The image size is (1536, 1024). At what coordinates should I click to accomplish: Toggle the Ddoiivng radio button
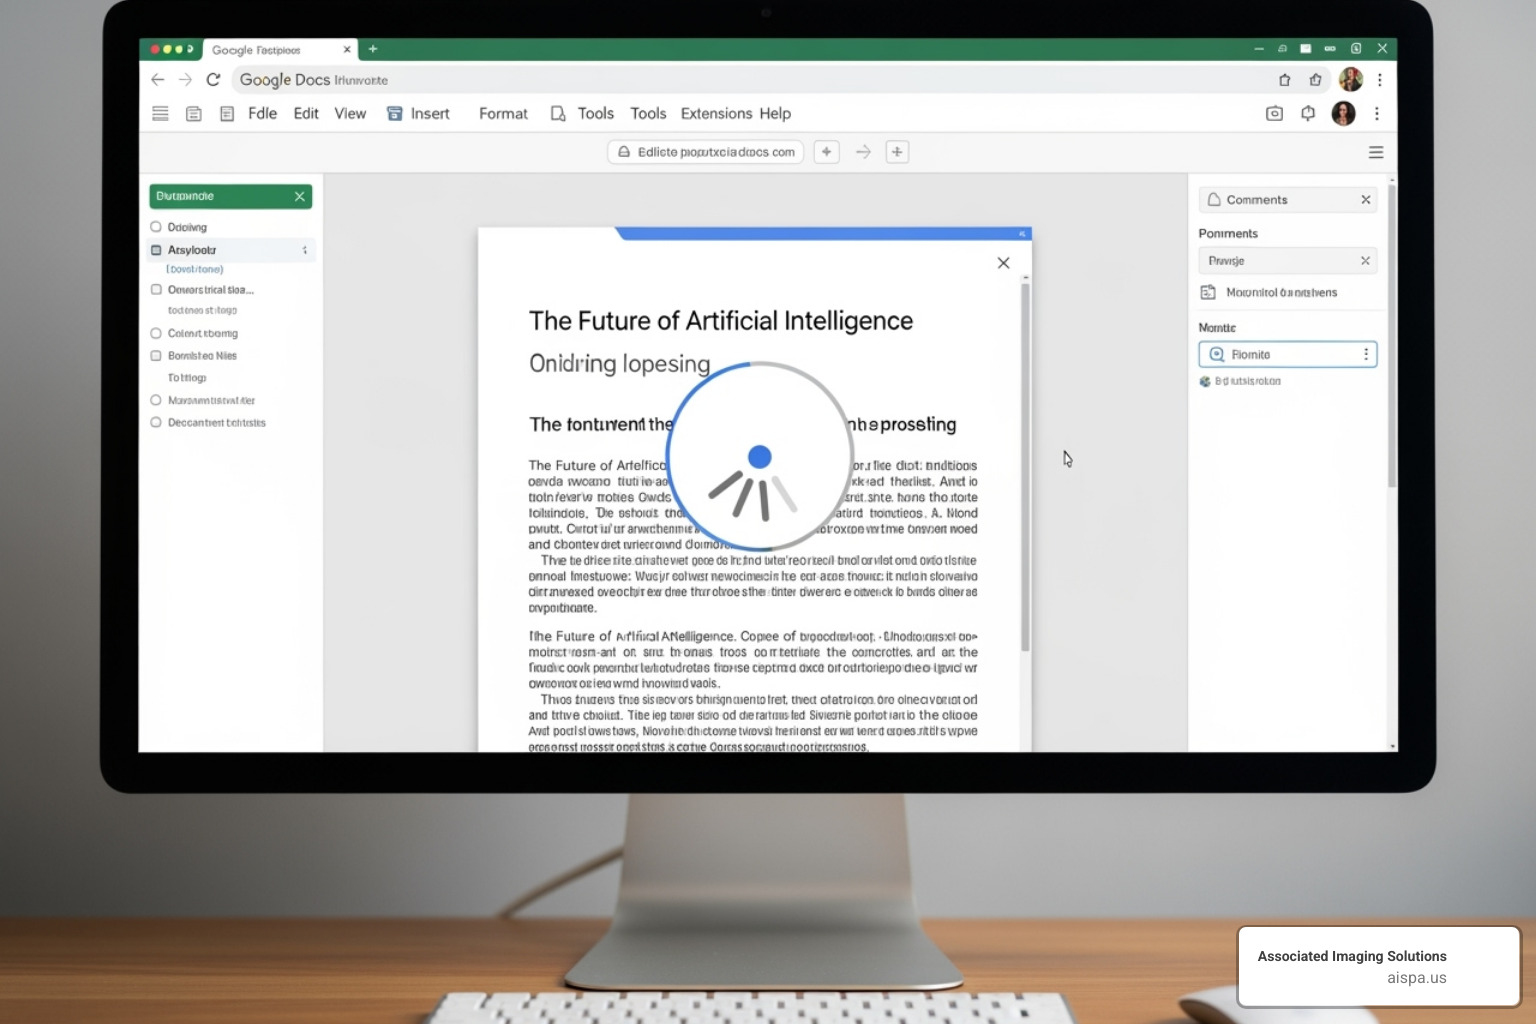(156, 227)
